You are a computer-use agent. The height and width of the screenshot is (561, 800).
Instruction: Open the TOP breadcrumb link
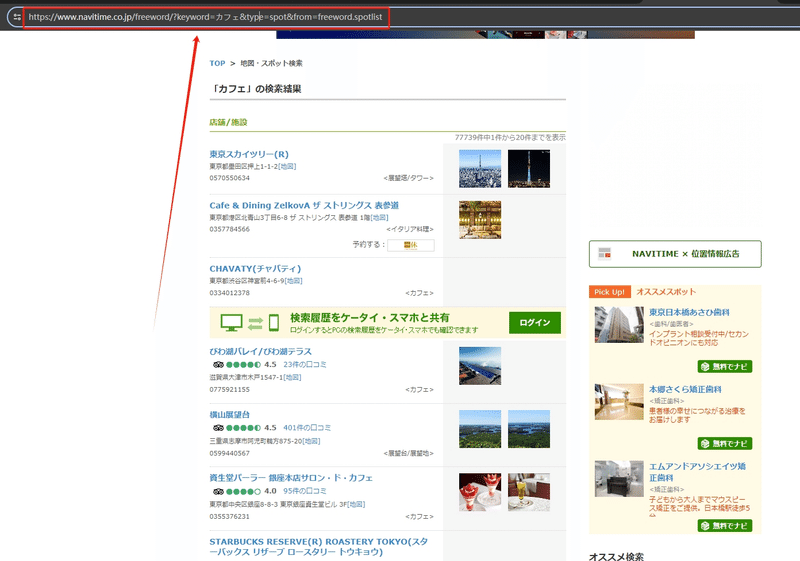(x=217, y=63)
